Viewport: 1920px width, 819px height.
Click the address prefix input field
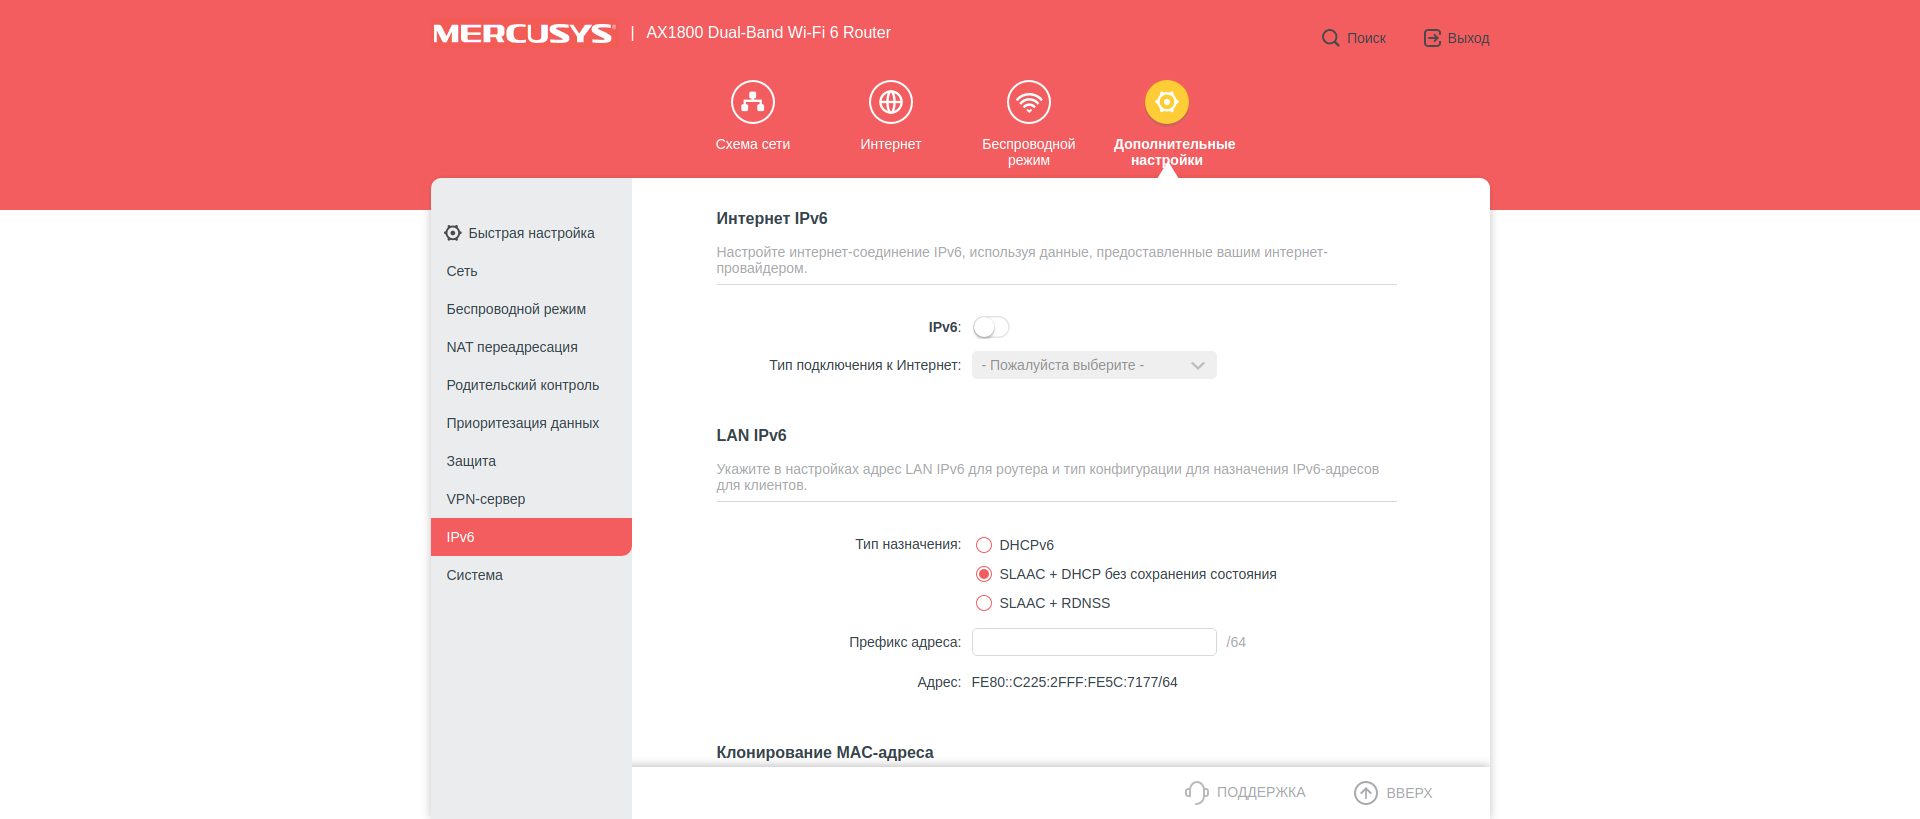coord(1093,642)
